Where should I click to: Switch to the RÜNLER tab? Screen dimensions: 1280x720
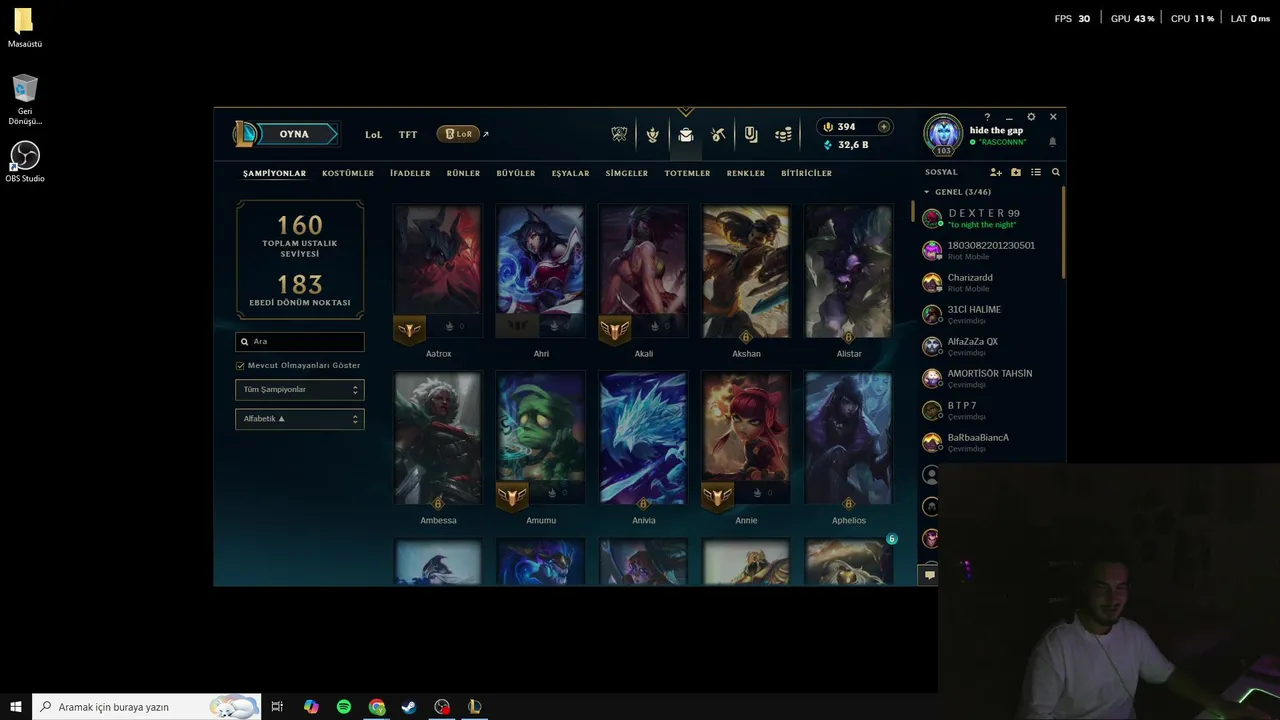(x=463, y=173)
